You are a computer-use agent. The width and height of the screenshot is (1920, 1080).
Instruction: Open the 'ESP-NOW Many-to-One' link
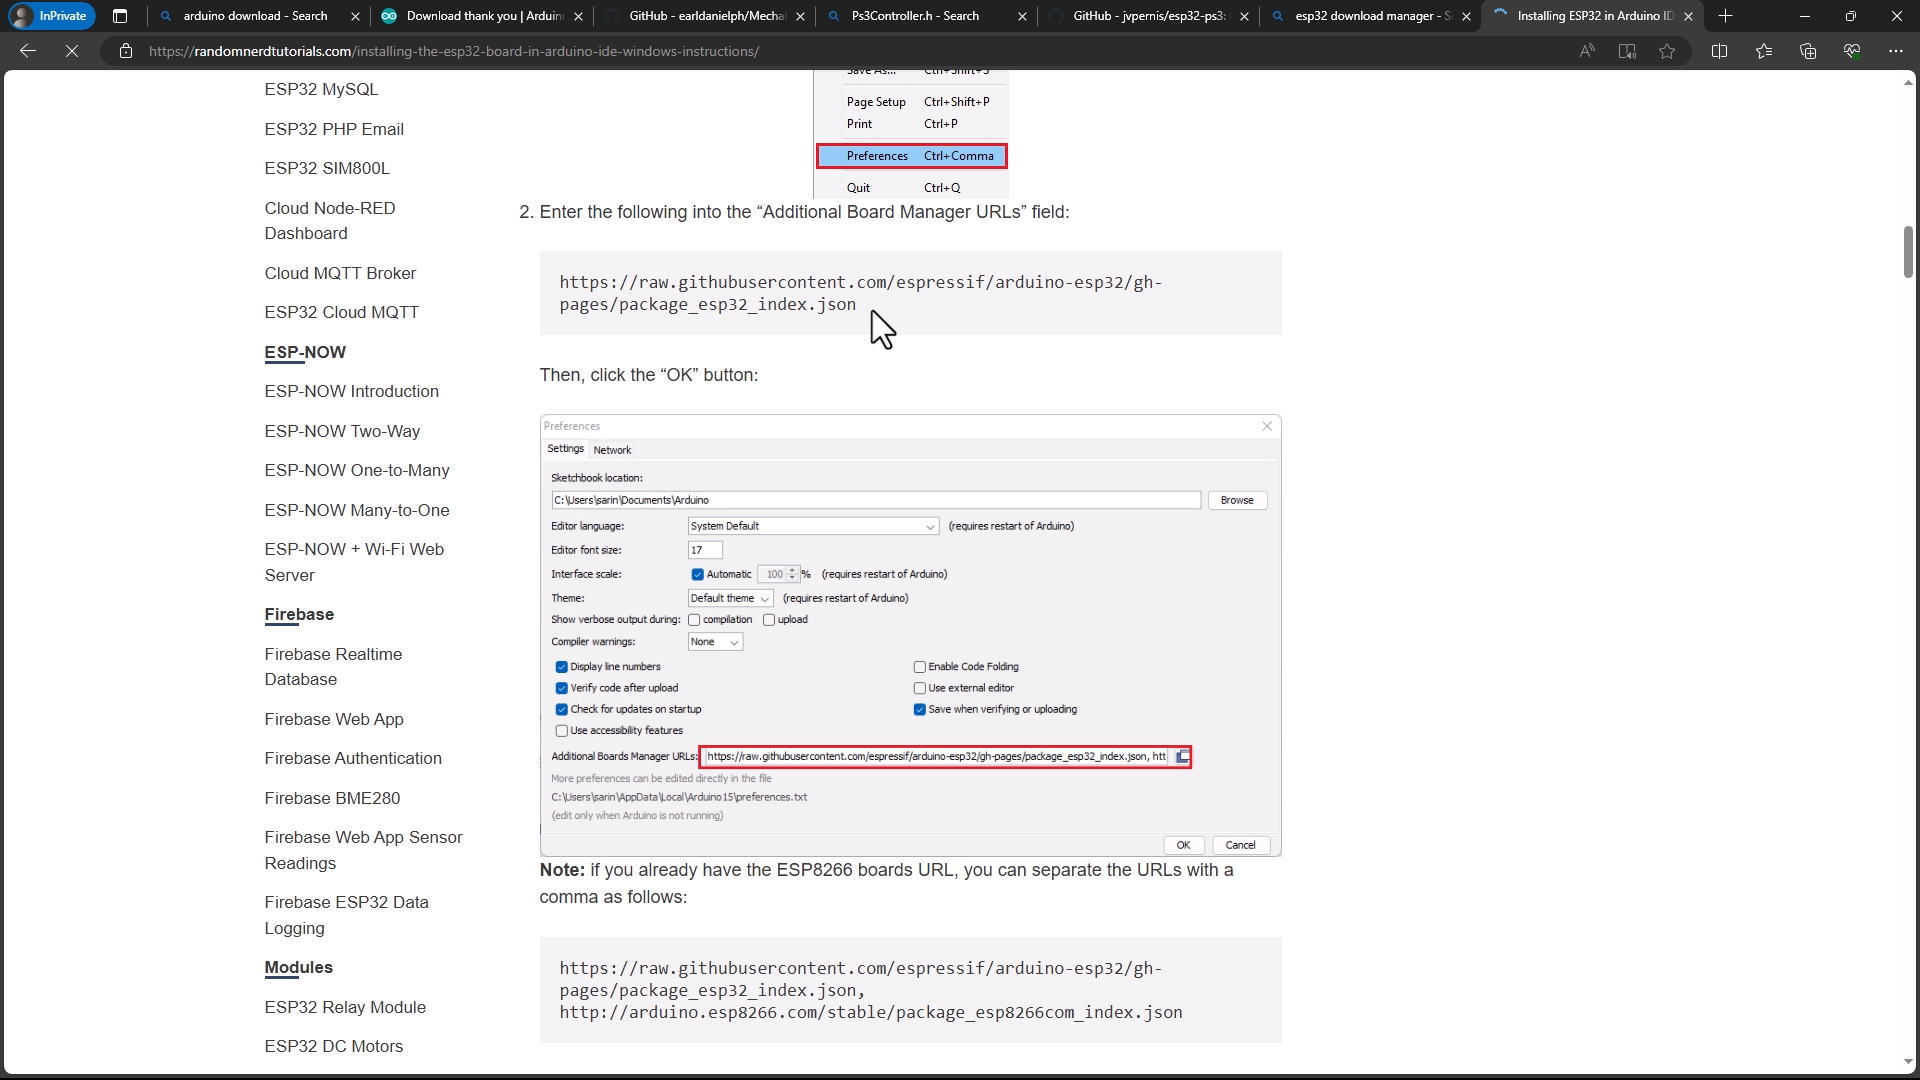(x=357, y=510)
